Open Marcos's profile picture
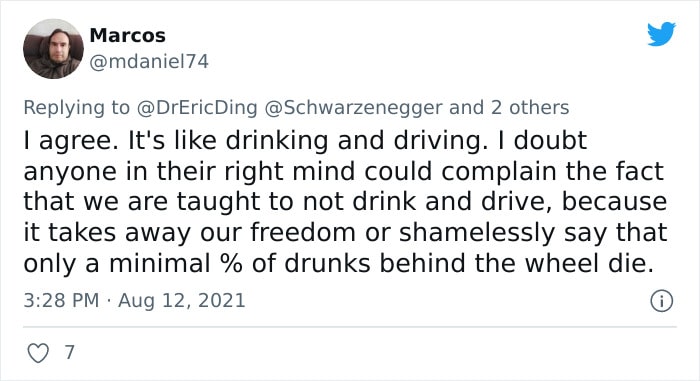The width and height of the screenshot is (700, 381). 53,49
